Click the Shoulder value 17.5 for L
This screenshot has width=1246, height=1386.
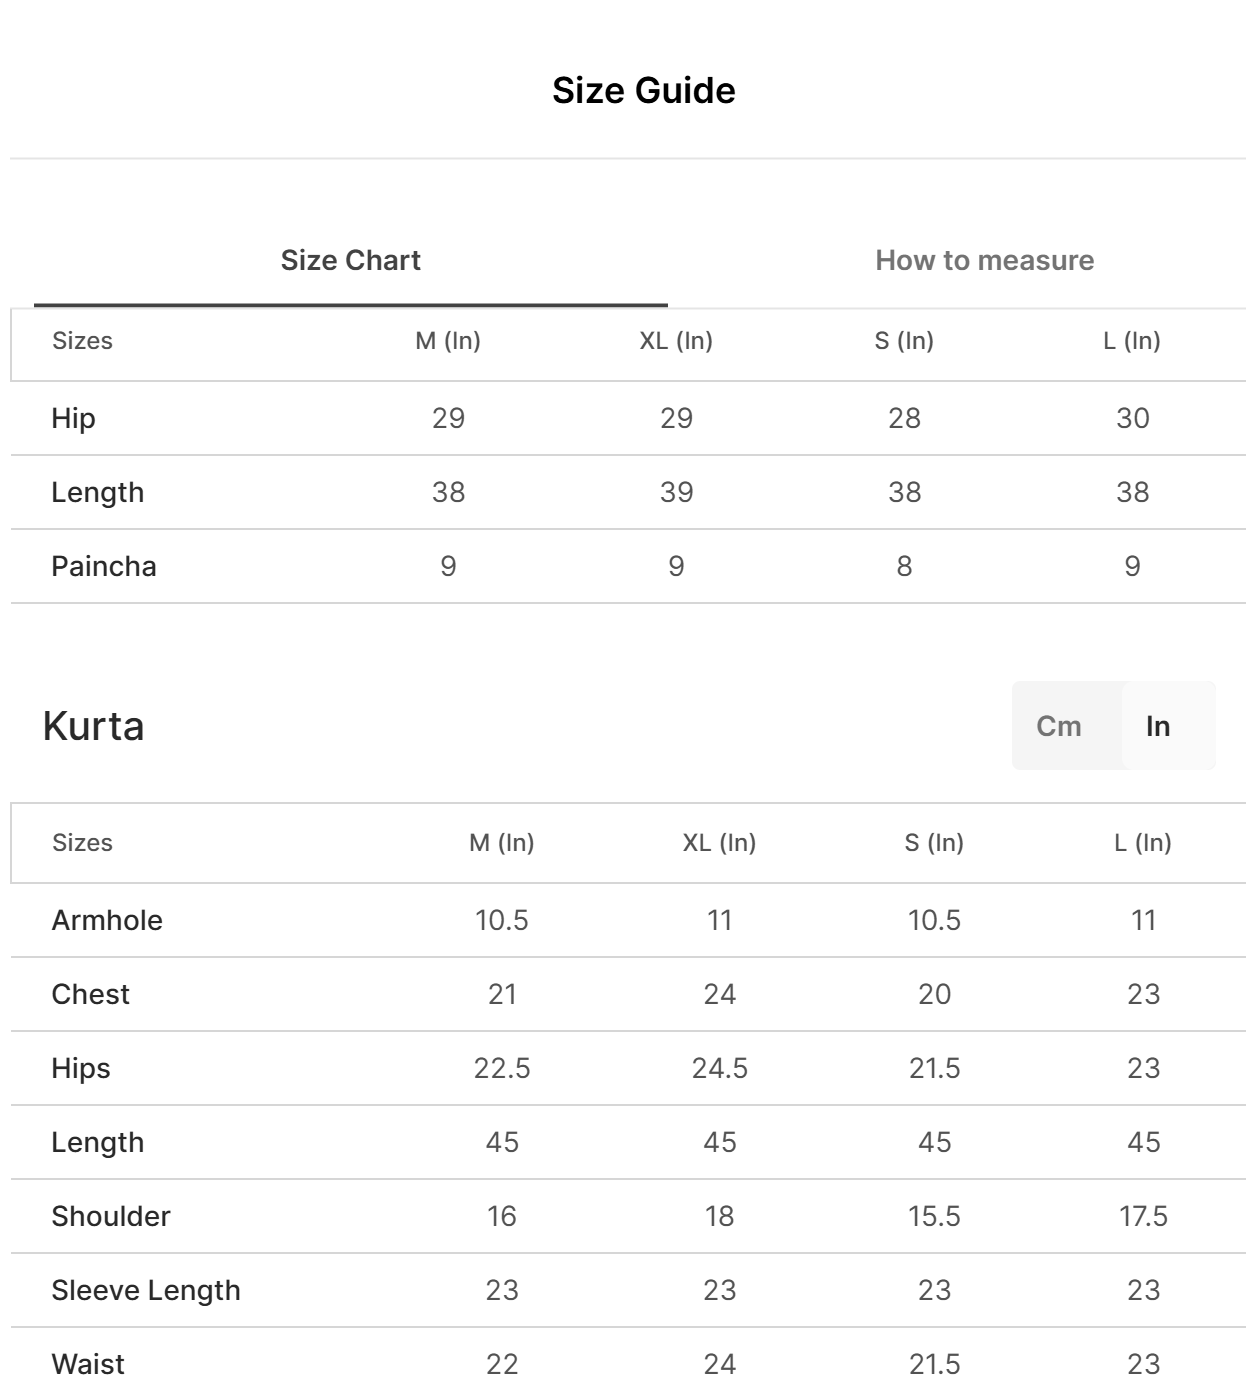tap(1143, 1216)
